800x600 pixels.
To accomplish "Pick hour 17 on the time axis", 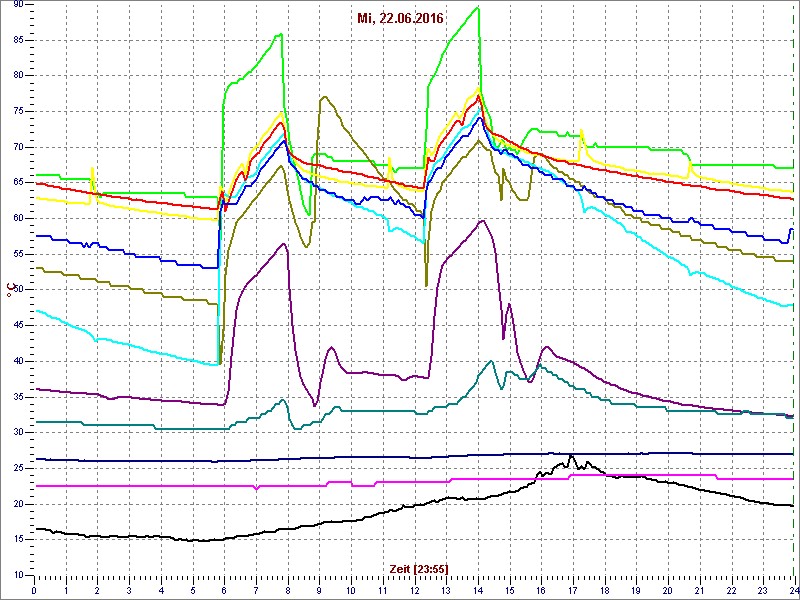I will click(572, 590).
